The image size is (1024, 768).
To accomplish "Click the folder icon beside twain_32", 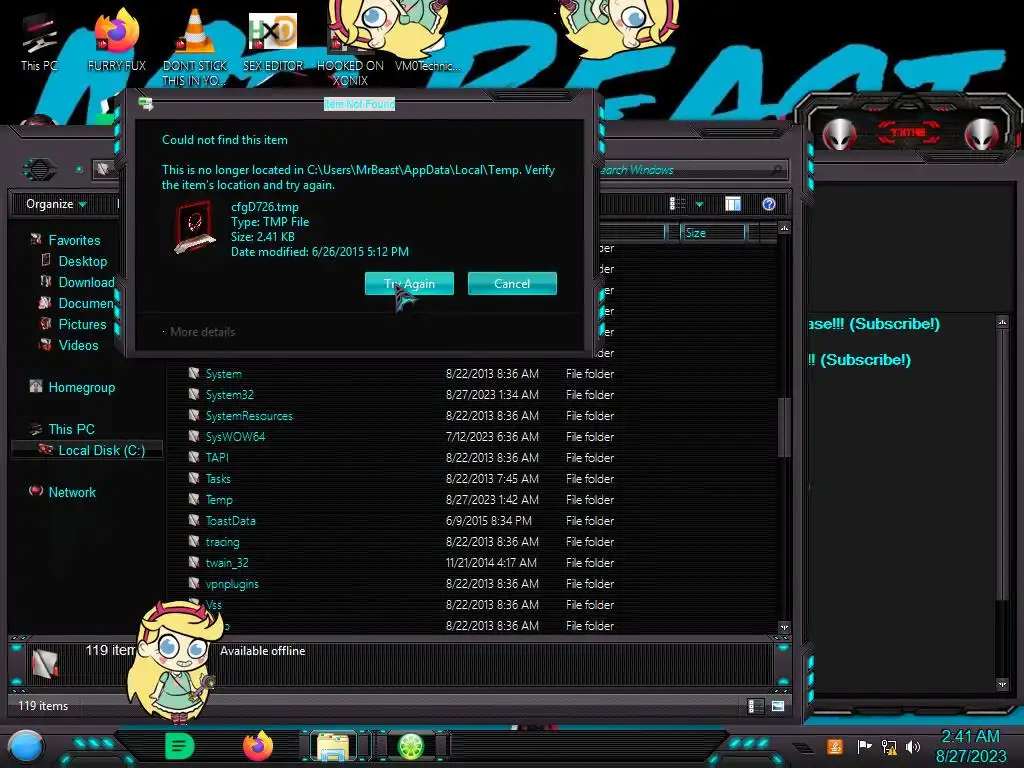I will point(194,562).
